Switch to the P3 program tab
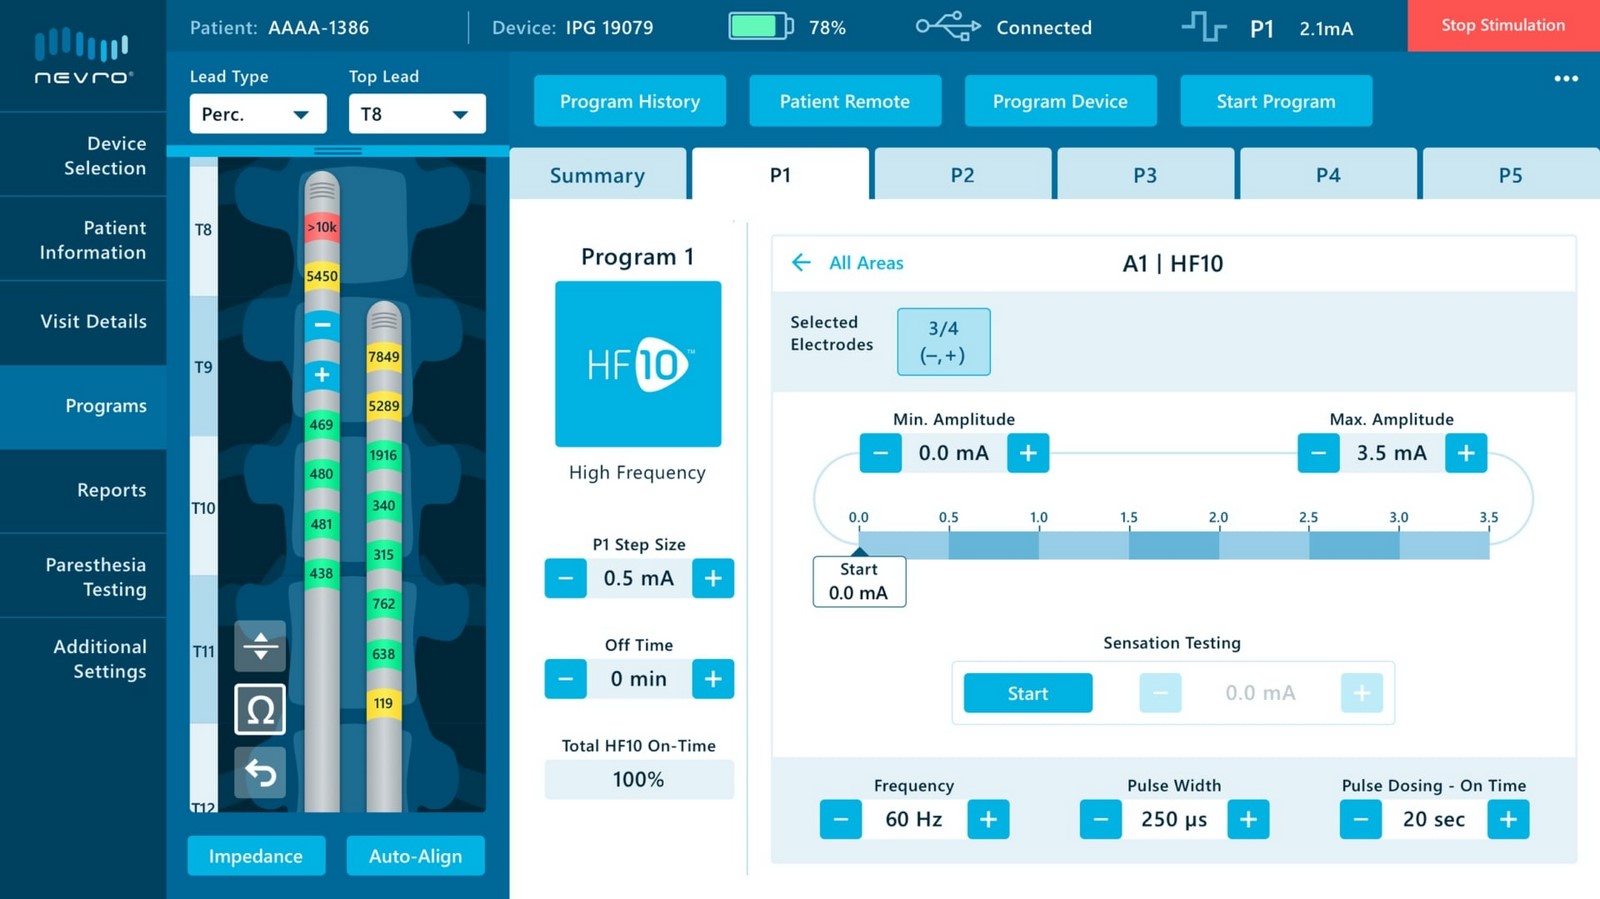This screenshot has height=899, width=1600. [1145, 175]
